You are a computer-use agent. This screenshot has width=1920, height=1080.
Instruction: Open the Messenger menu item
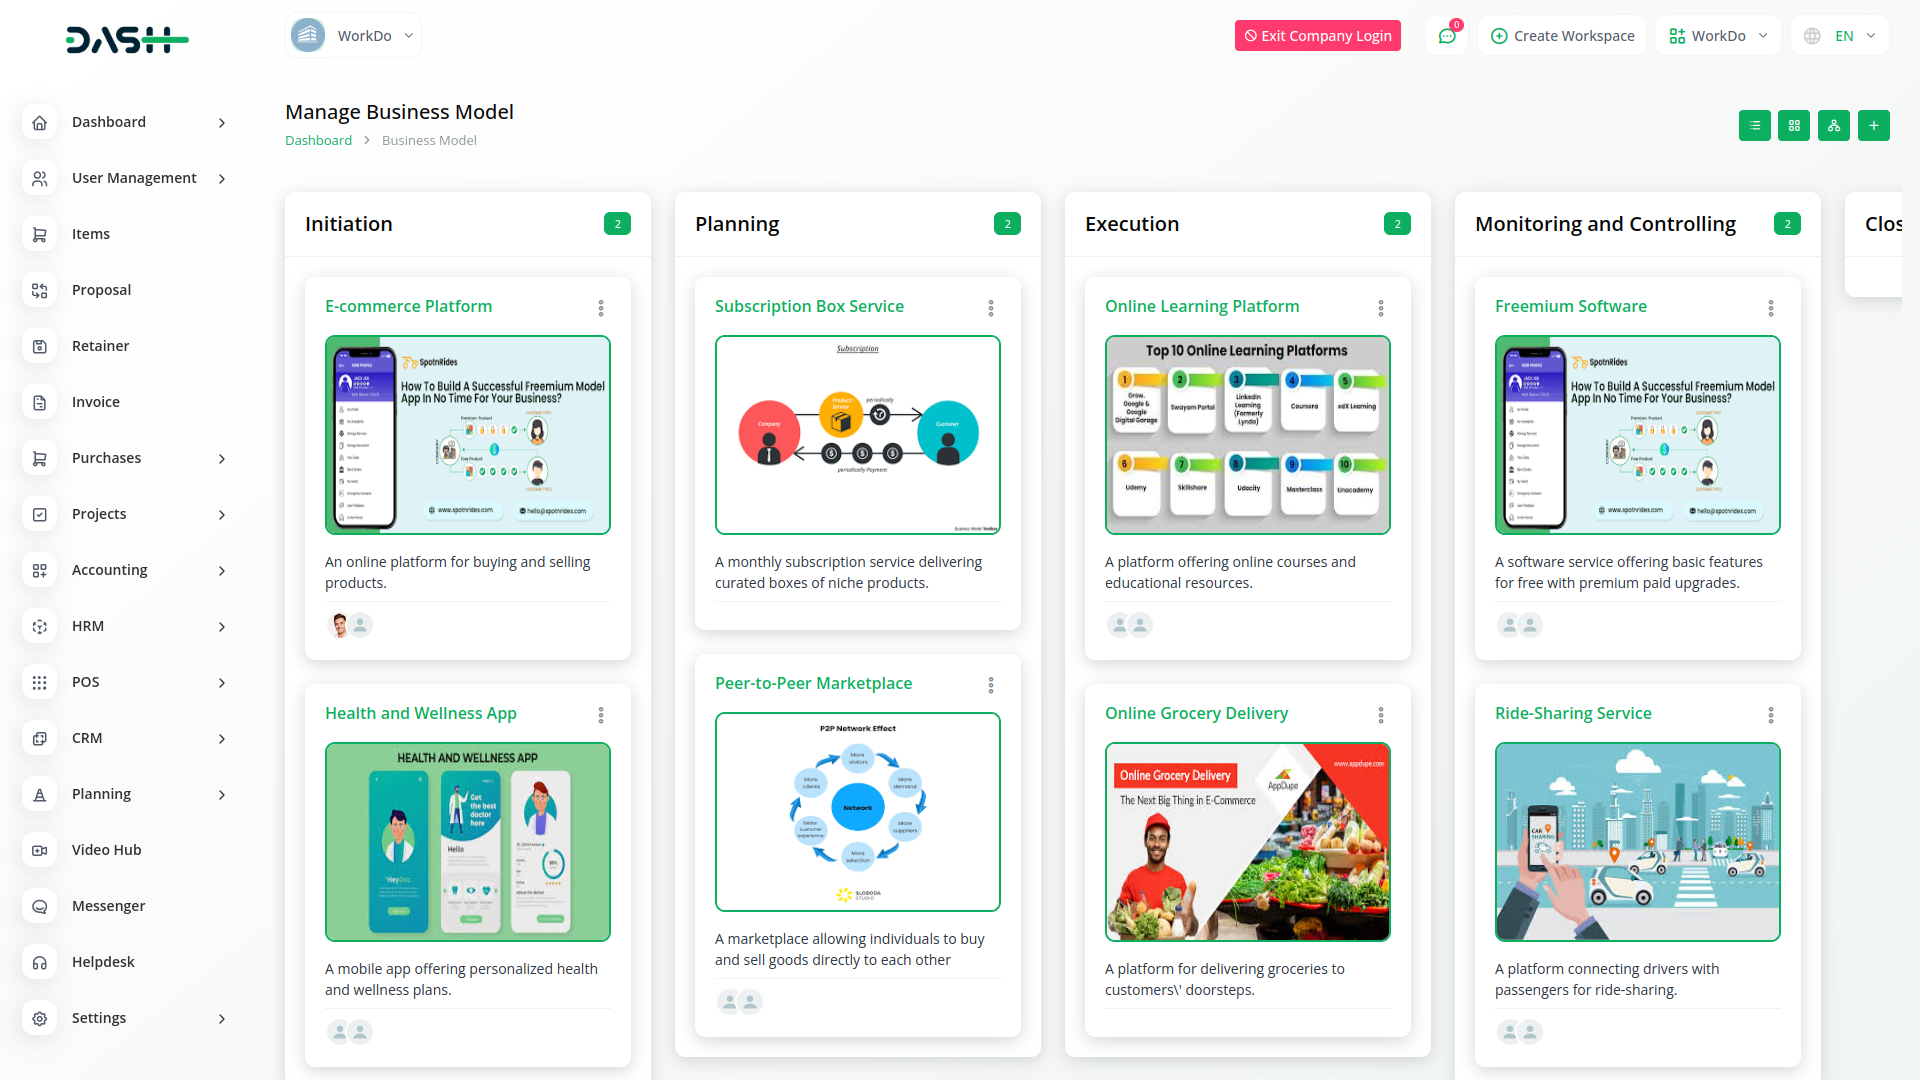pos(108,906)
